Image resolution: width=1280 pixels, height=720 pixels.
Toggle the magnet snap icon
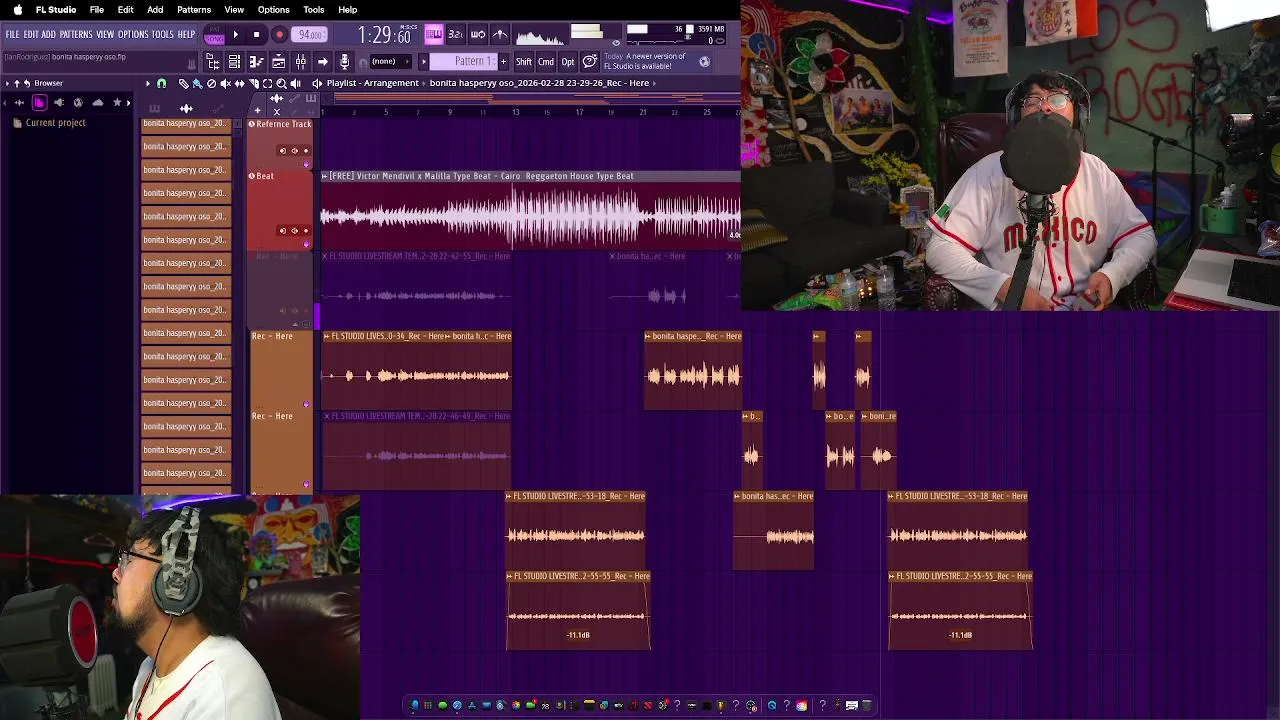(161, 83)
